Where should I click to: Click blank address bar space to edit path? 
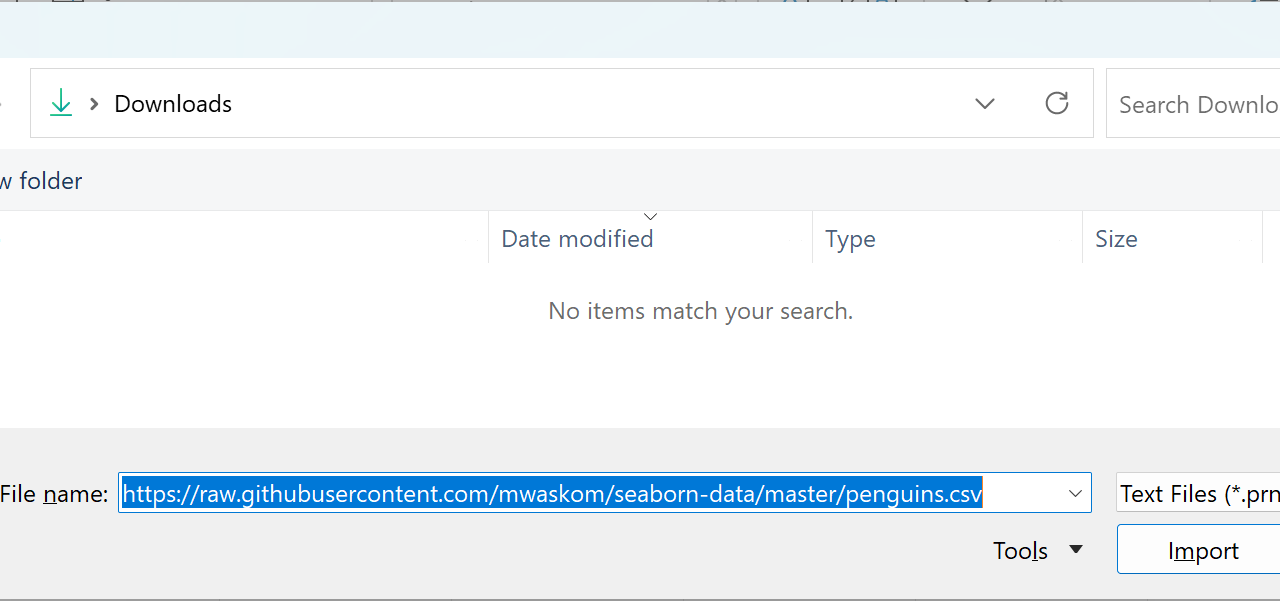click(600, 103)
